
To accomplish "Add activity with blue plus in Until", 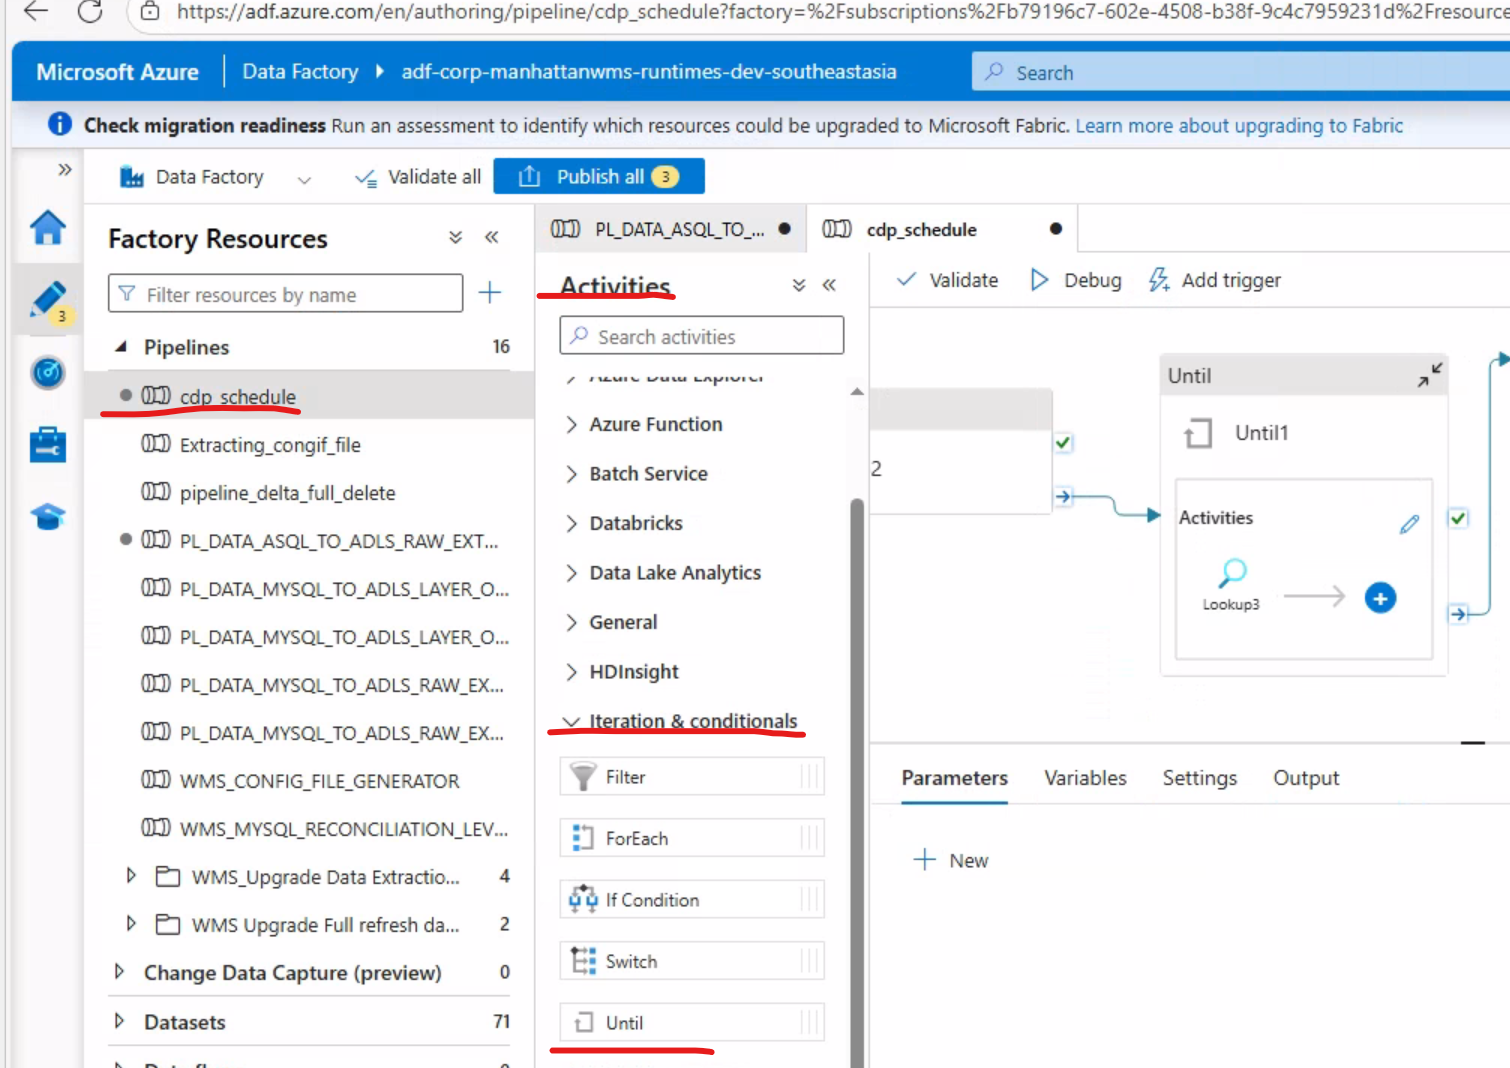I will point(1380,598).
